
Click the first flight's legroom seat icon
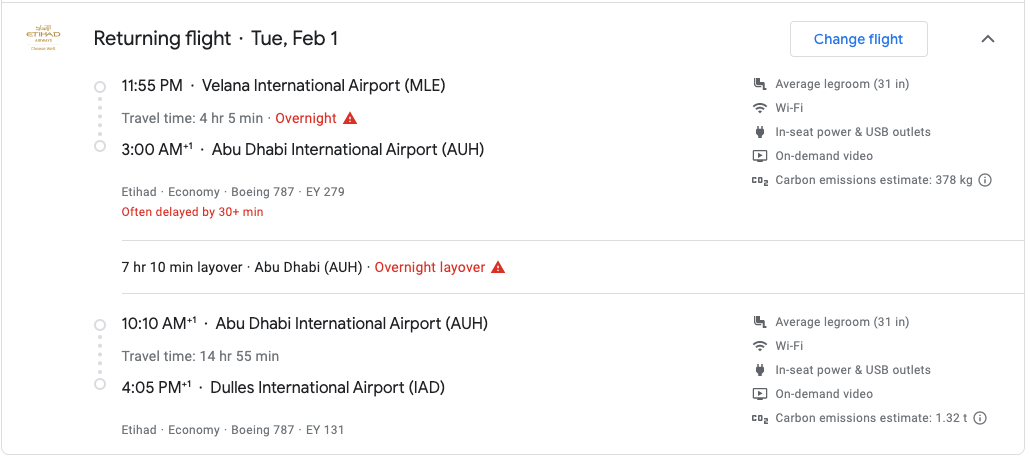(x=760, y=84)
